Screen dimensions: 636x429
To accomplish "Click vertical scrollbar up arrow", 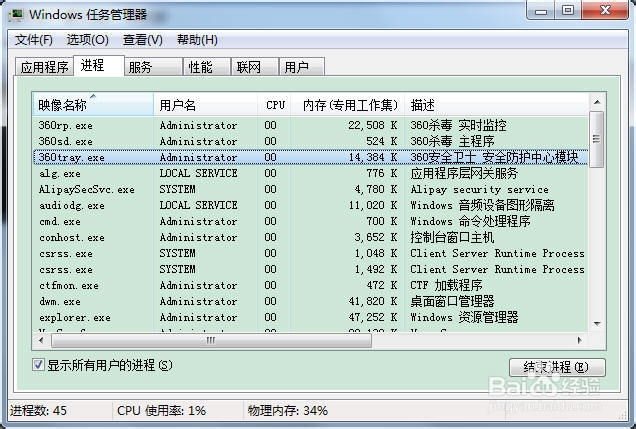I will point(597,102).
